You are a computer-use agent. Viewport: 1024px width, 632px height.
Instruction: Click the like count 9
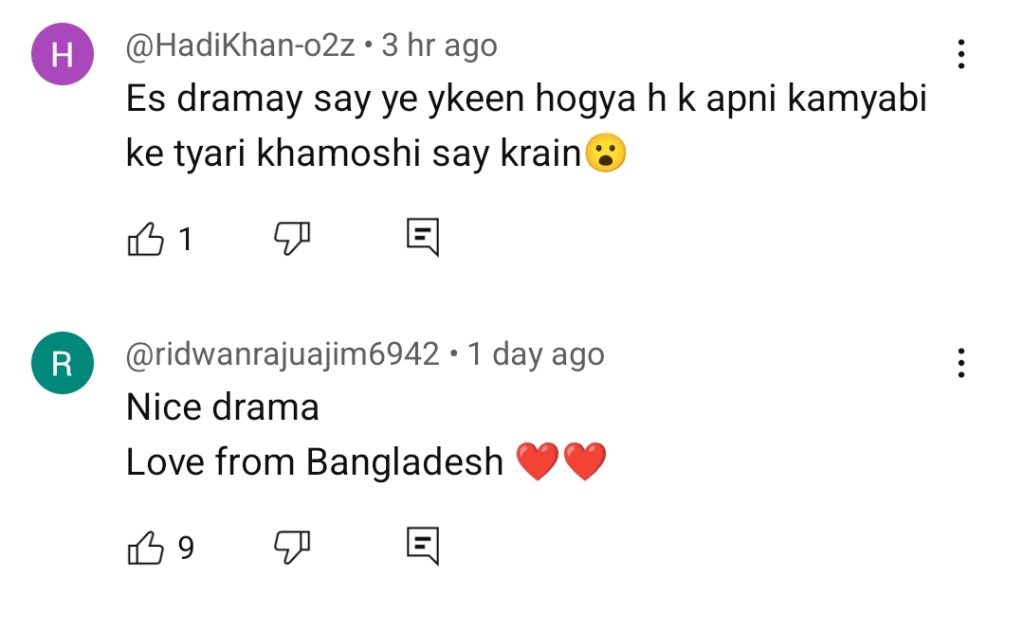185,547
